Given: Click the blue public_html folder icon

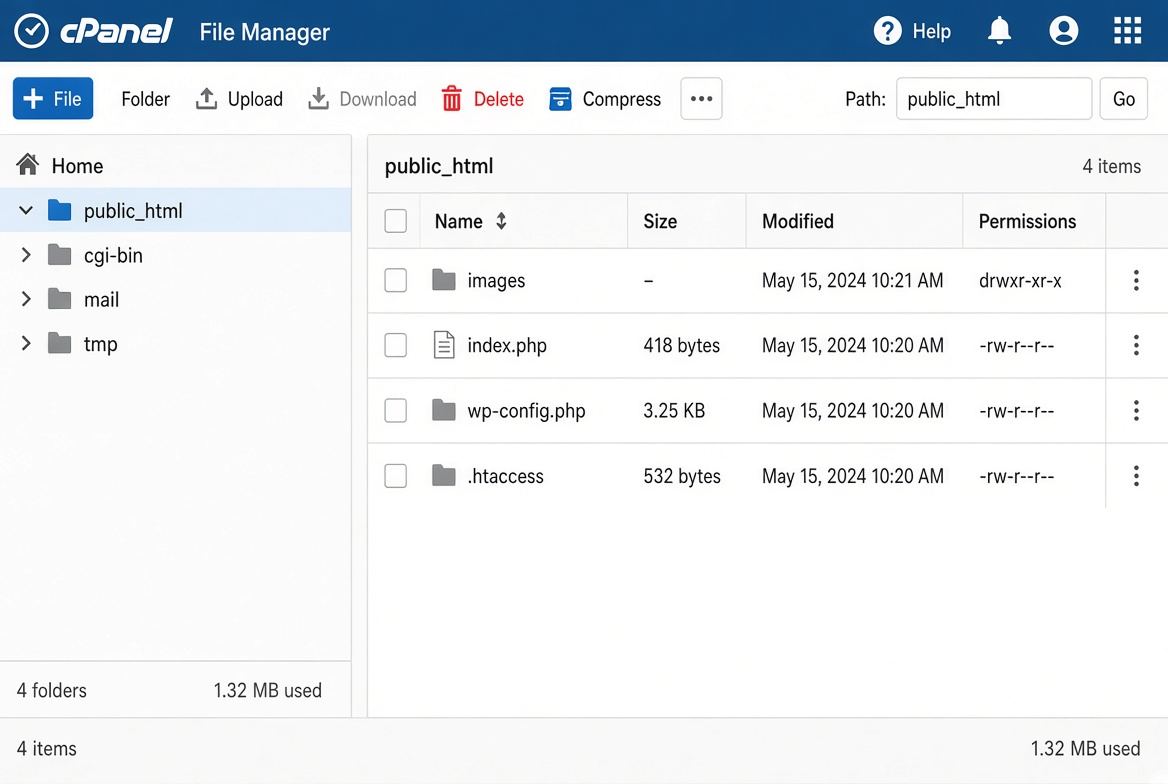Looking at the screenshot, I should point(60,210).
